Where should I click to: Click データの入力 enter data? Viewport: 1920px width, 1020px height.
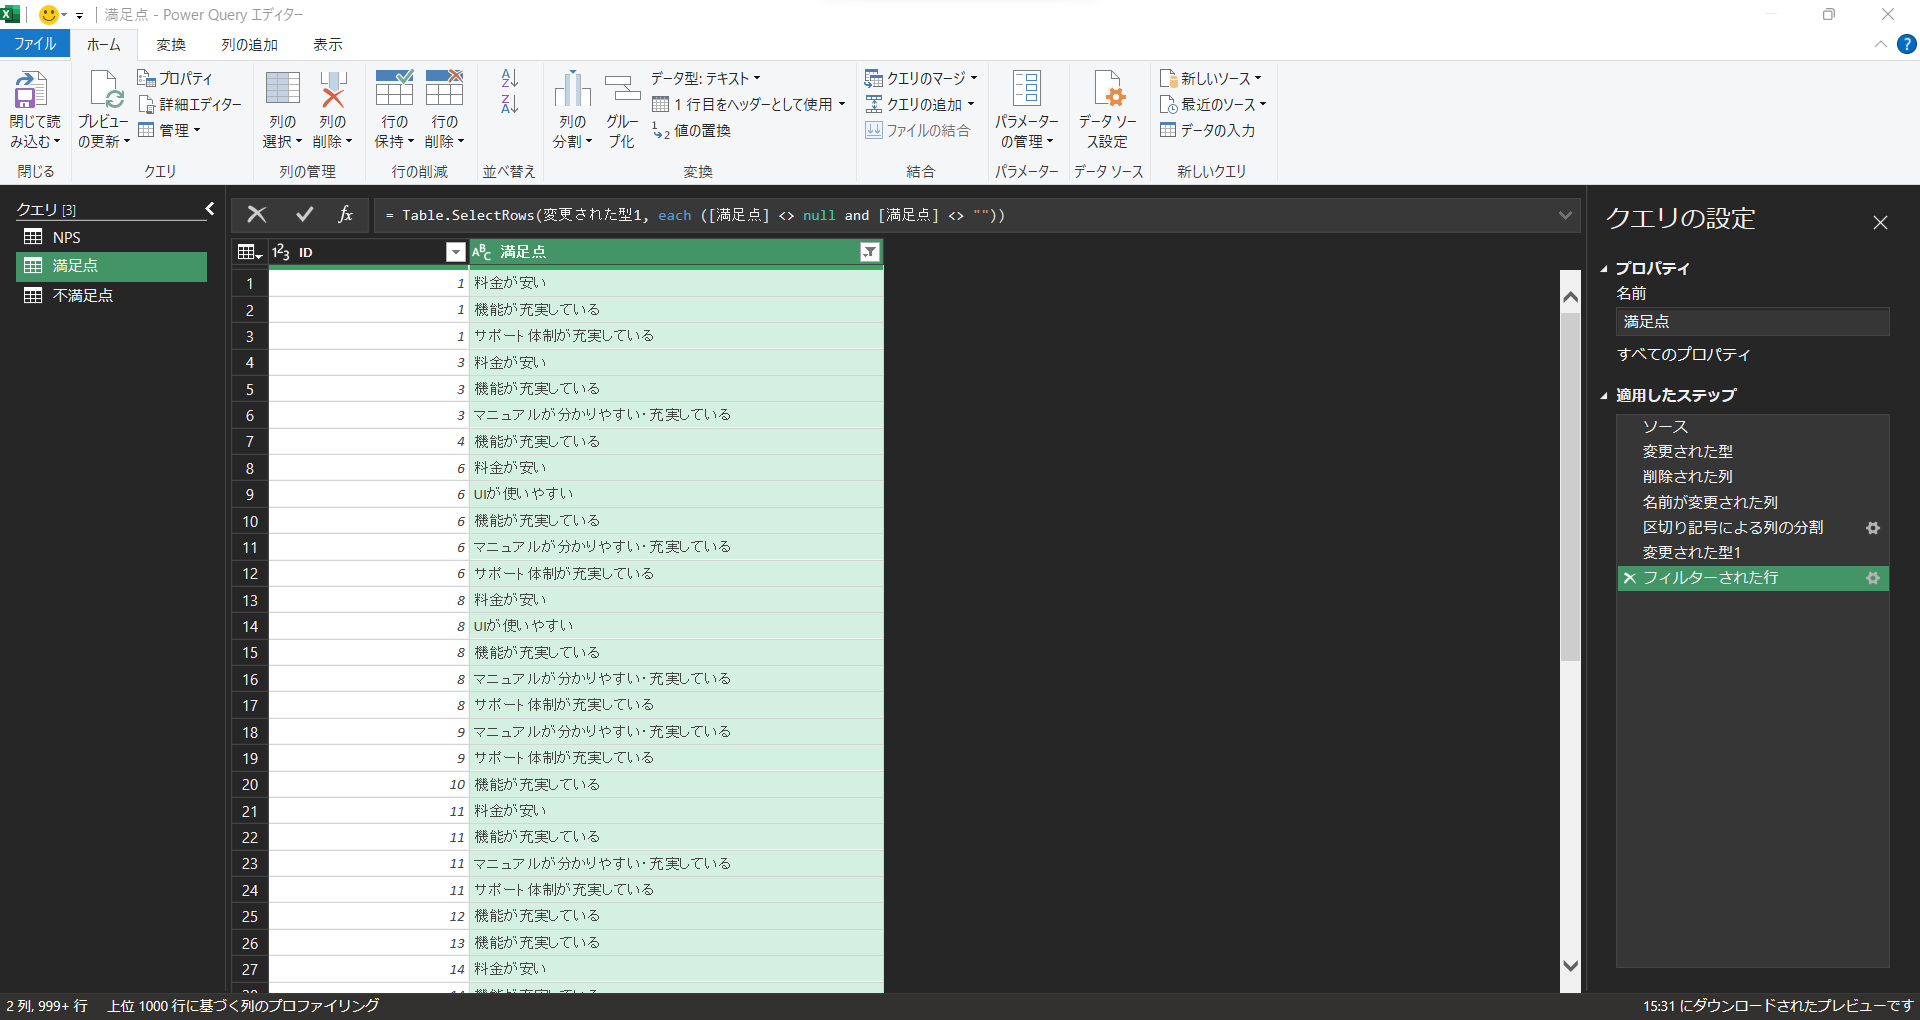pyautogui.click(x=1207, y=130)
